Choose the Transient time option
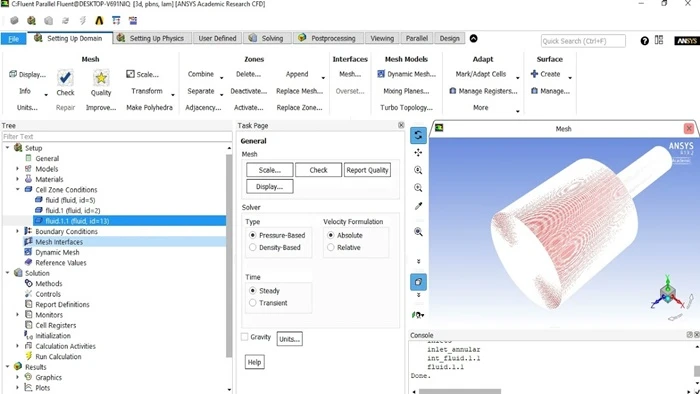 [253, 303]
